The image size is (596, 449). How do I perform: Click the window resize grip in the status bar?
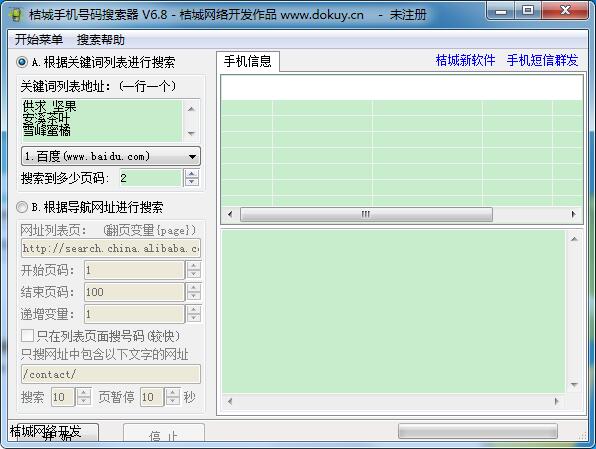582,436
